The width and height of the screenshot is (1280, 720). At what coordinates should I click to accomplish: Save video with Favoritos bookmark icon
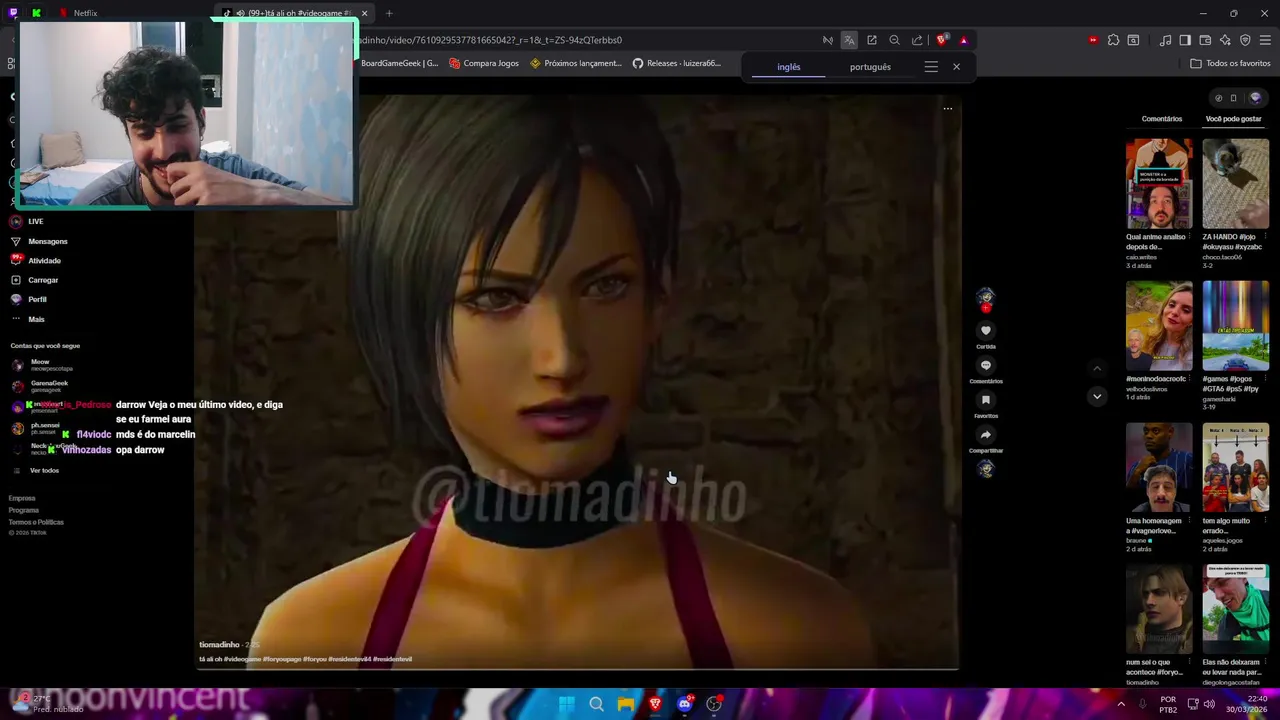(x=985, y=400)
